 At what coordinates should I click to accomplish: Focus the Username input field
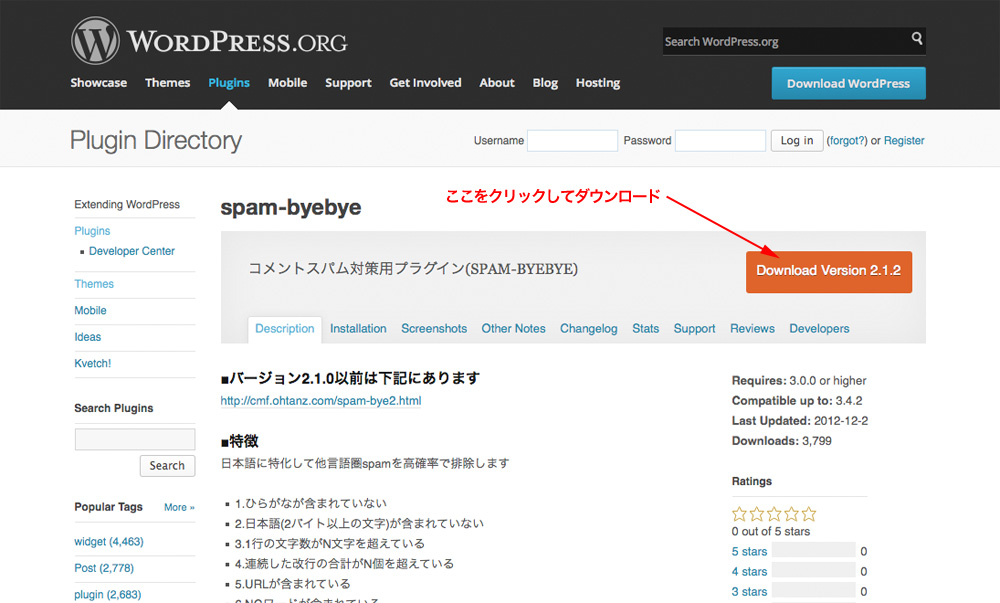(x=572, y=141)
